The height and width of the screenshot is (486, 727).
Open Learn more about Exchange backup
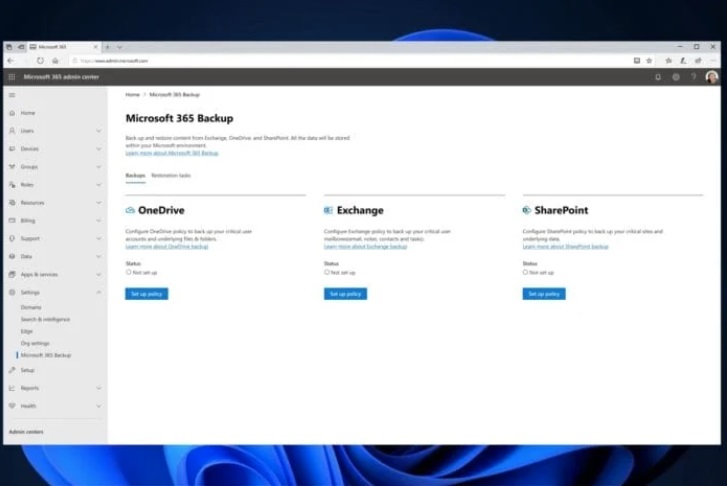click(x=365, y=247)
